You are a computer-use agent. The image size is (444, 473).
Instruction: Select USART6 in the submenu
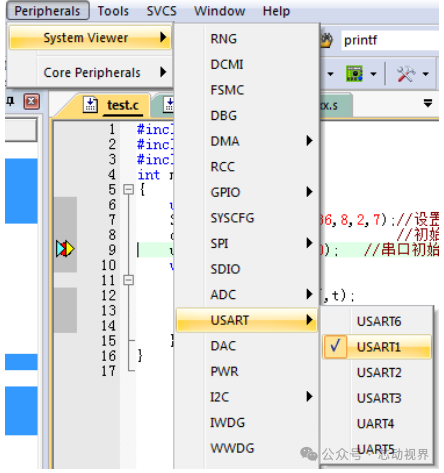pyautogui.click(x=377, y=322)
